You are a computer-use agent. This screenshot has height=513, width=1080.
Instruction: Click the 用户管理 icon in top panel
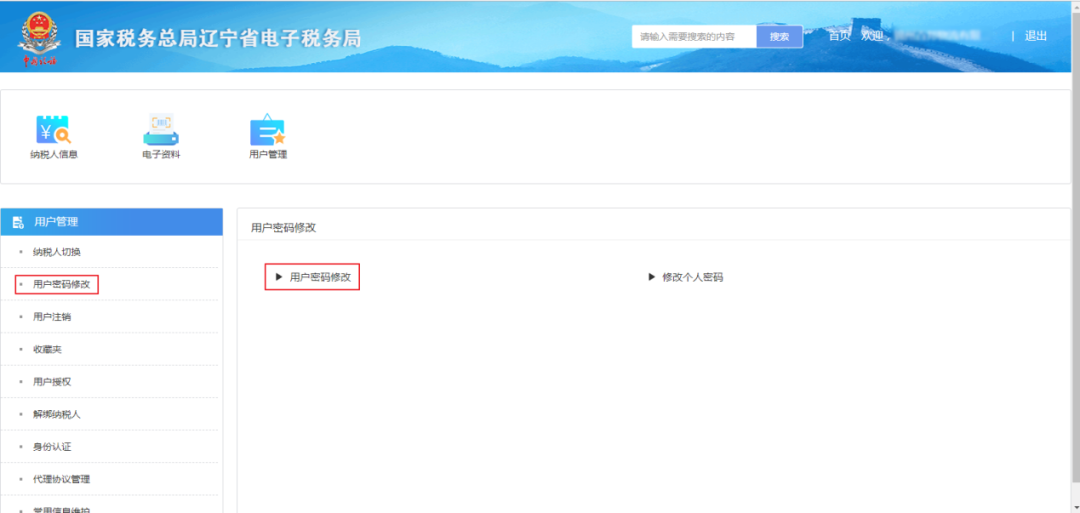pyautogui.click(x=267, y=131)
